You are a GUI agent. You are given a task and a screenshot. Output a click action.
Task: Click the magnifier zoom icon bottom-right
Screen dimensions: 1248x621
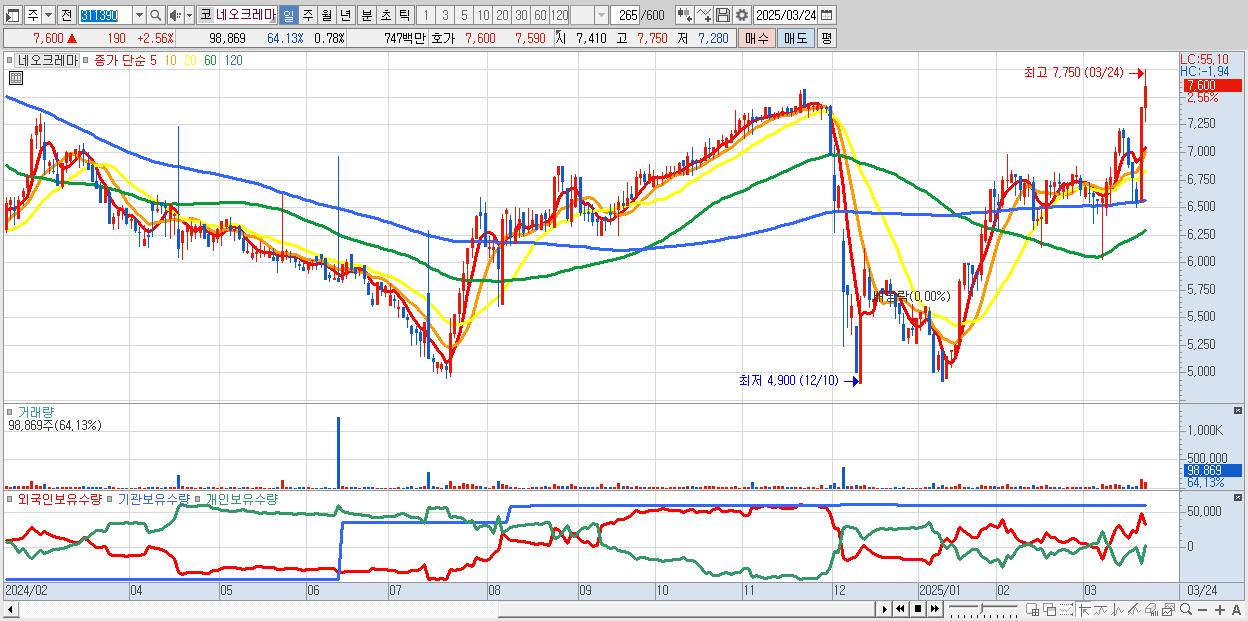coord(1186,609)
